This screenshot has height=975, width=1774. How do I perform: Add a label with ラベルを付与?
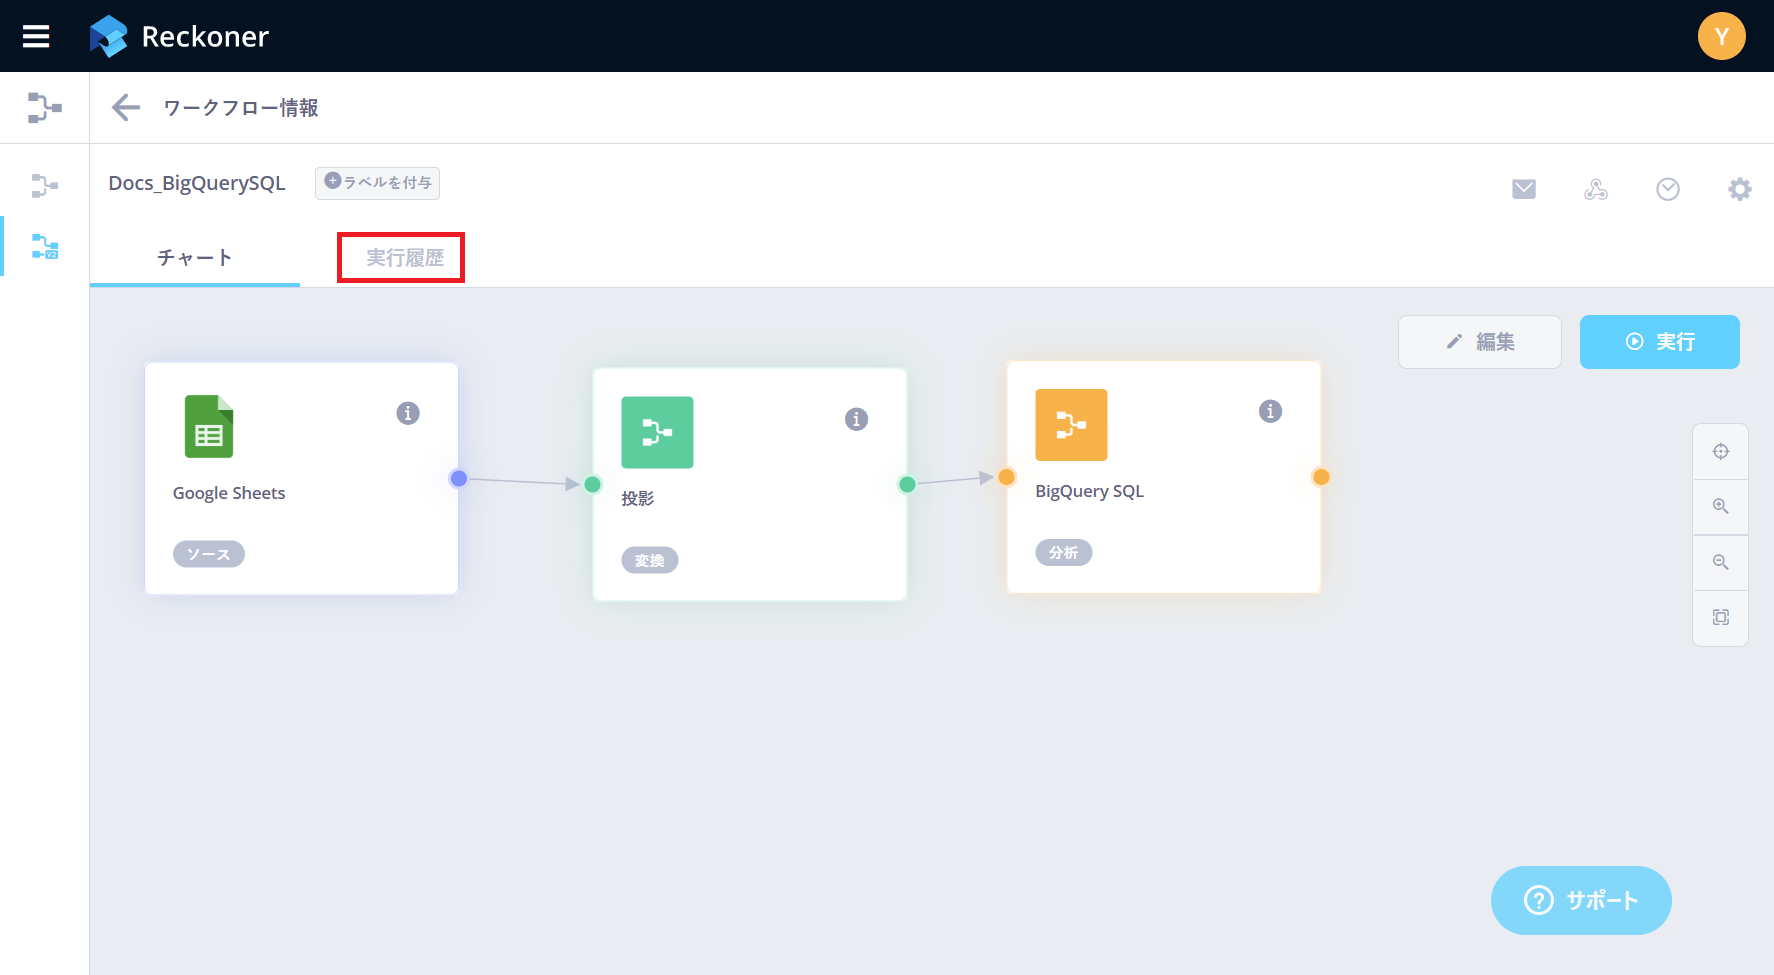(378, 183)
